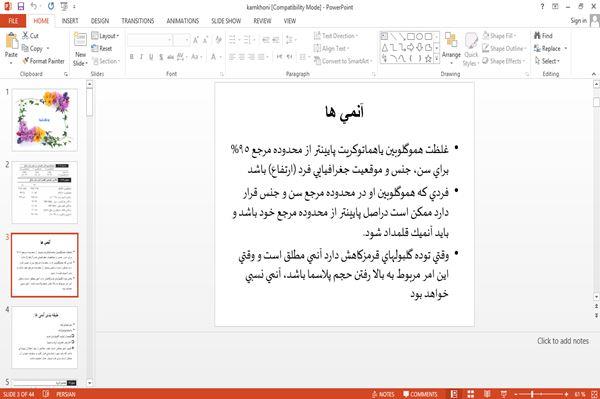
Task: Switch to Normal view in status bar
Action: click(x=454, y=394)
